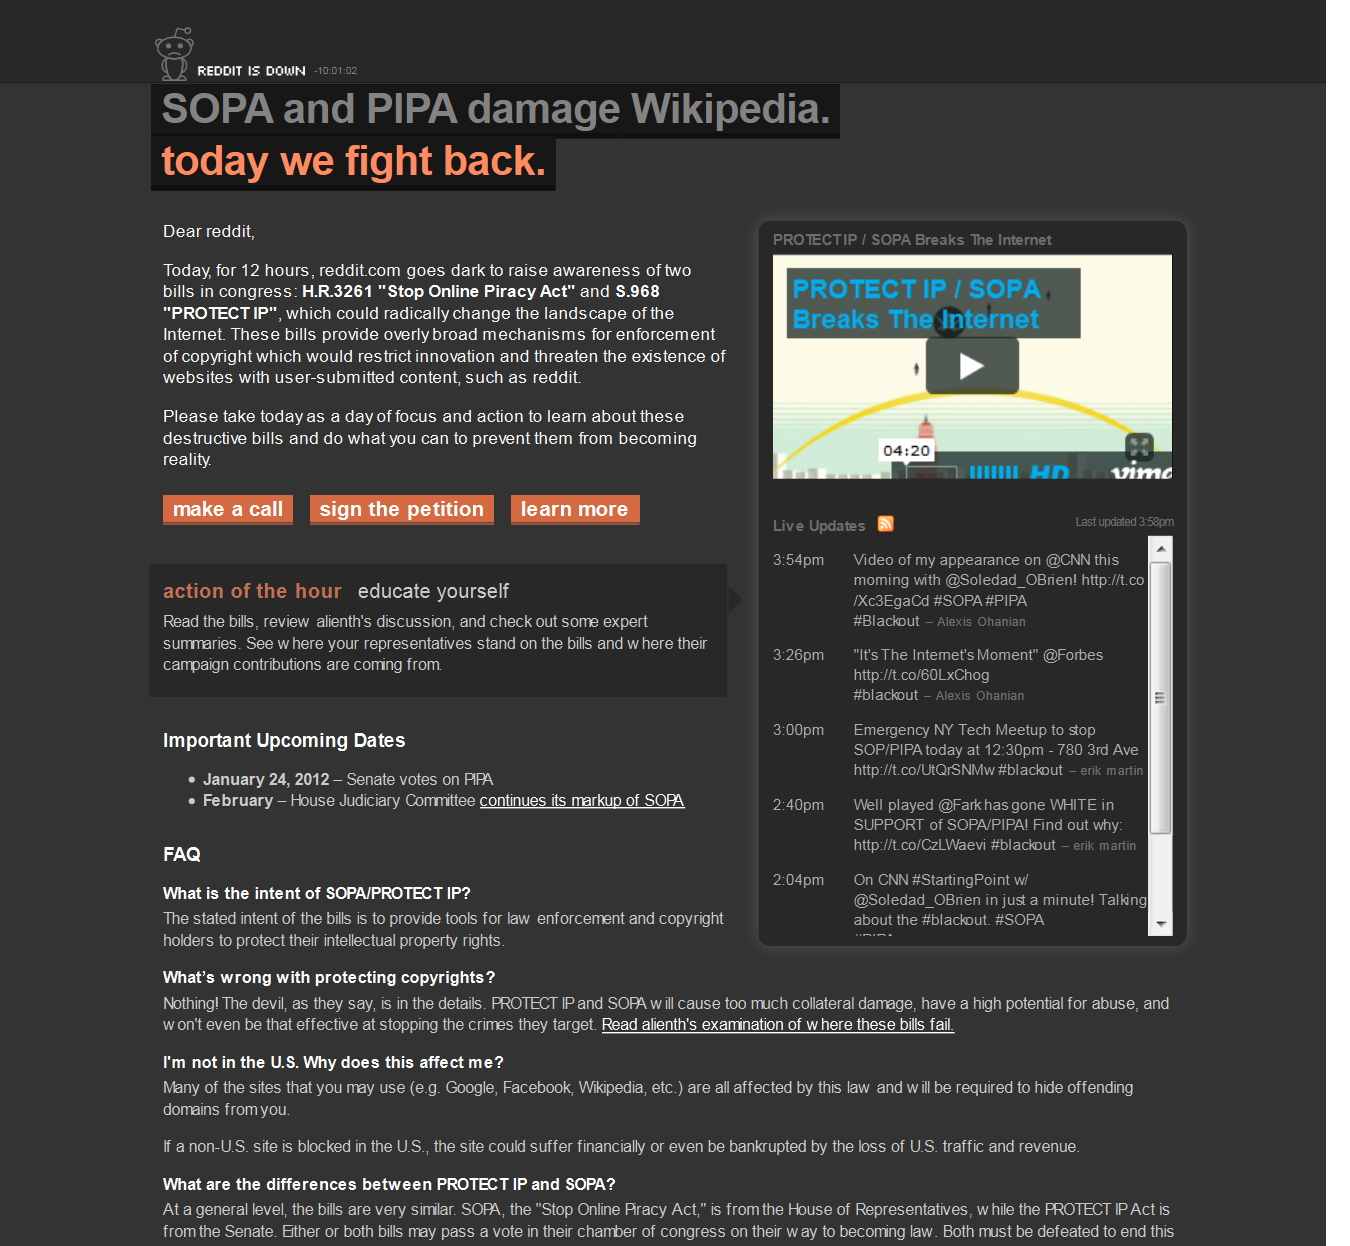Click the 3:54pm live update entry
Image resolution: width=1350 pixels, height=1246 pixels.
(x=959, y=591)
